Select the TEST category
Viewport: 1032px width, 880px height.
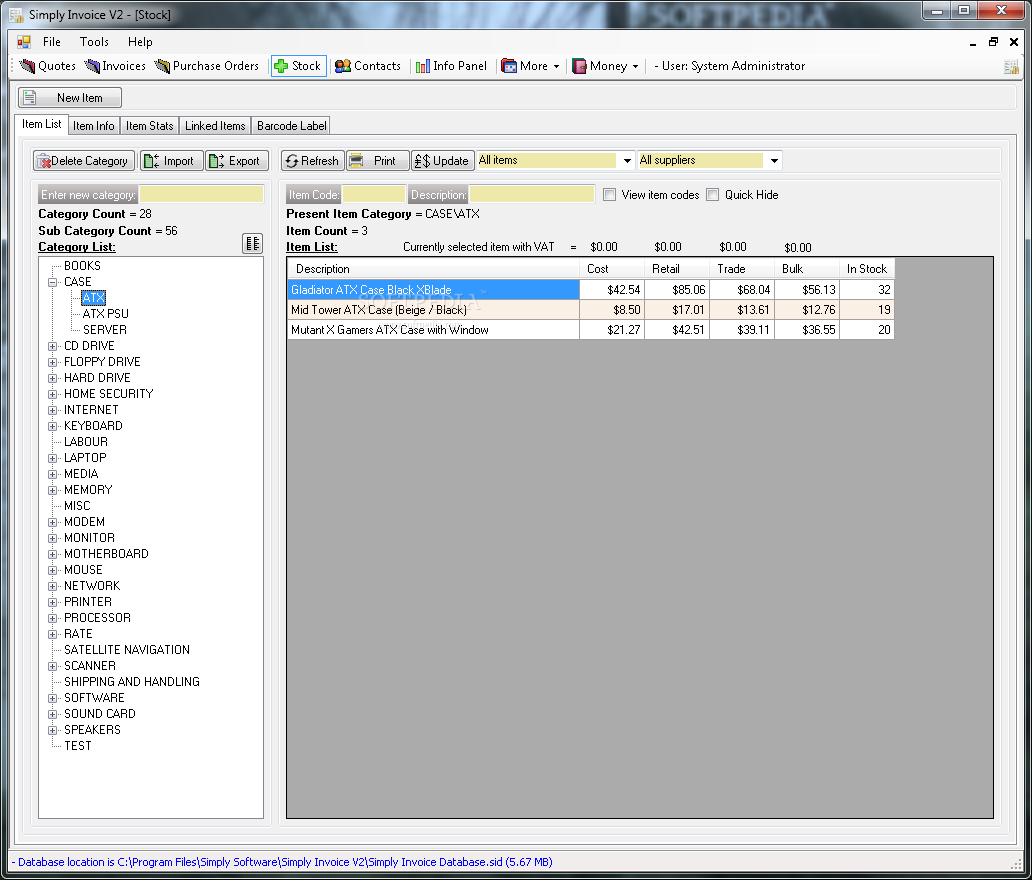pos(78,746)
